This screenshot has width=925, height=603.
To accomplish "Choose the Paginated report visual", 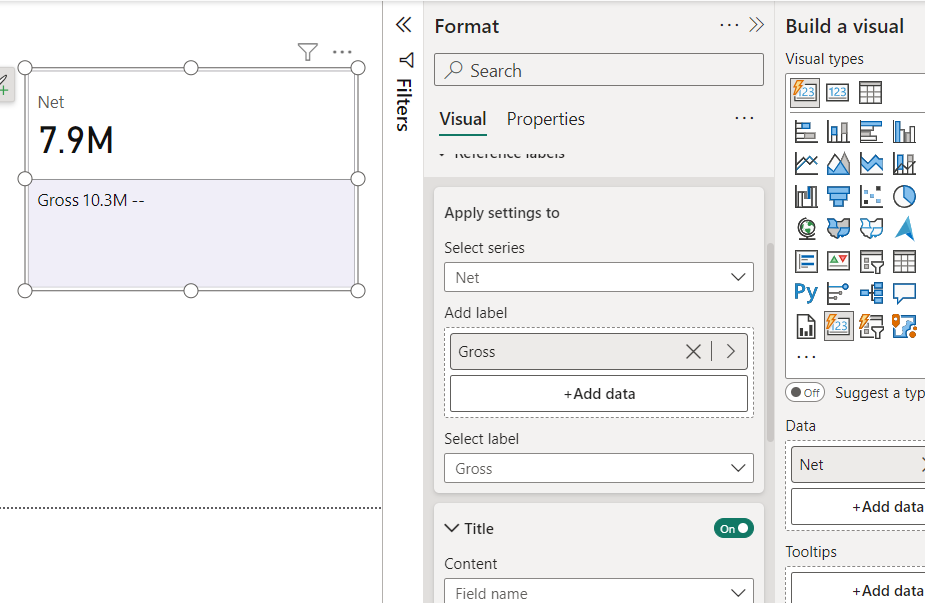I will 806,326.
